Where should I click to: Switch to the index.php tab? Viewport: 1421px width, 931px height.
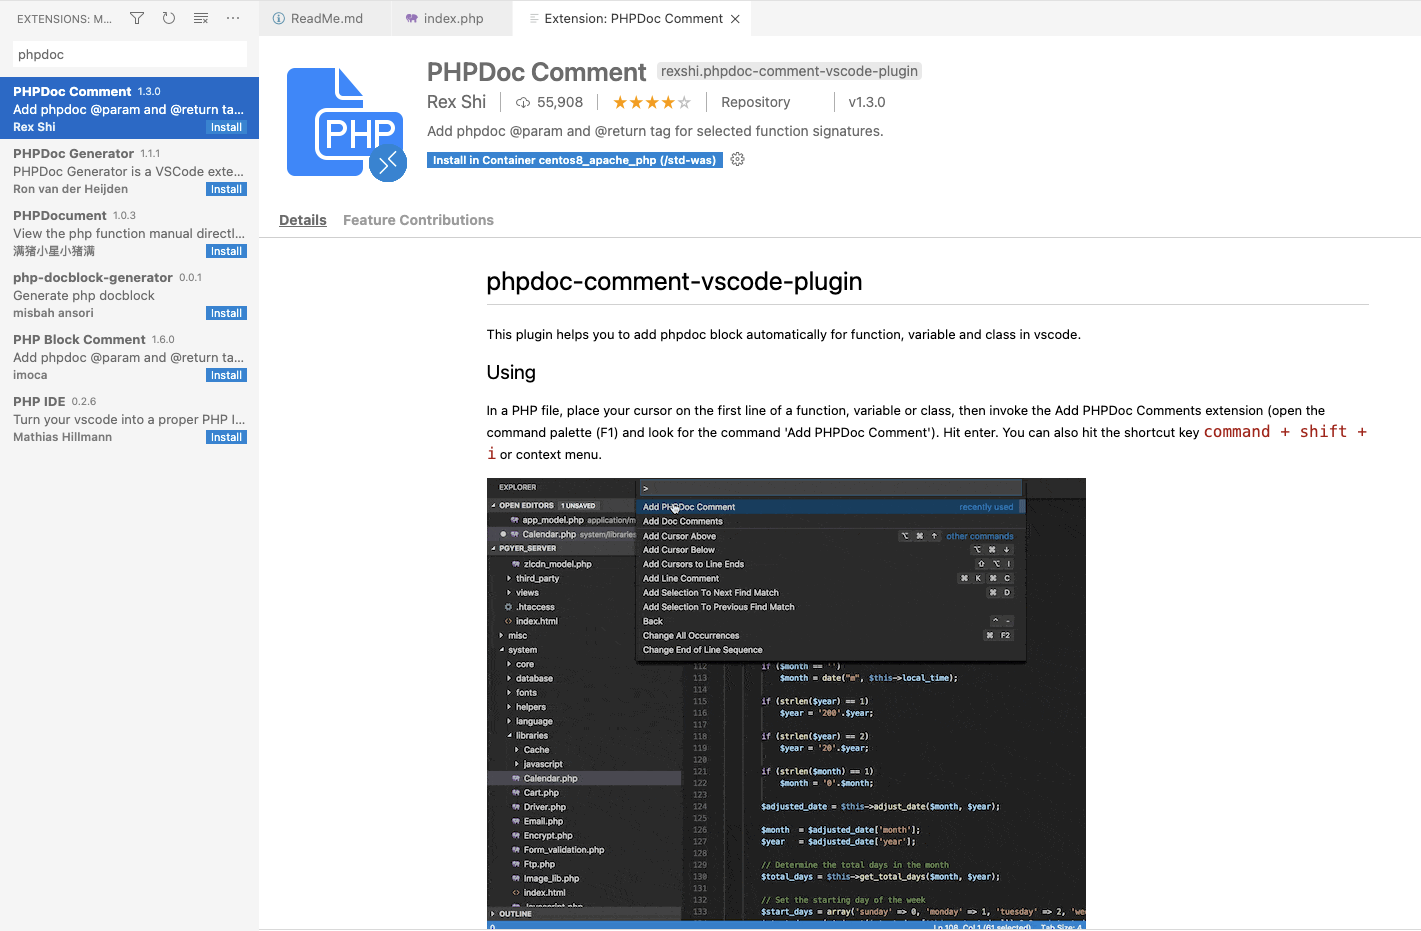point(444,18)
